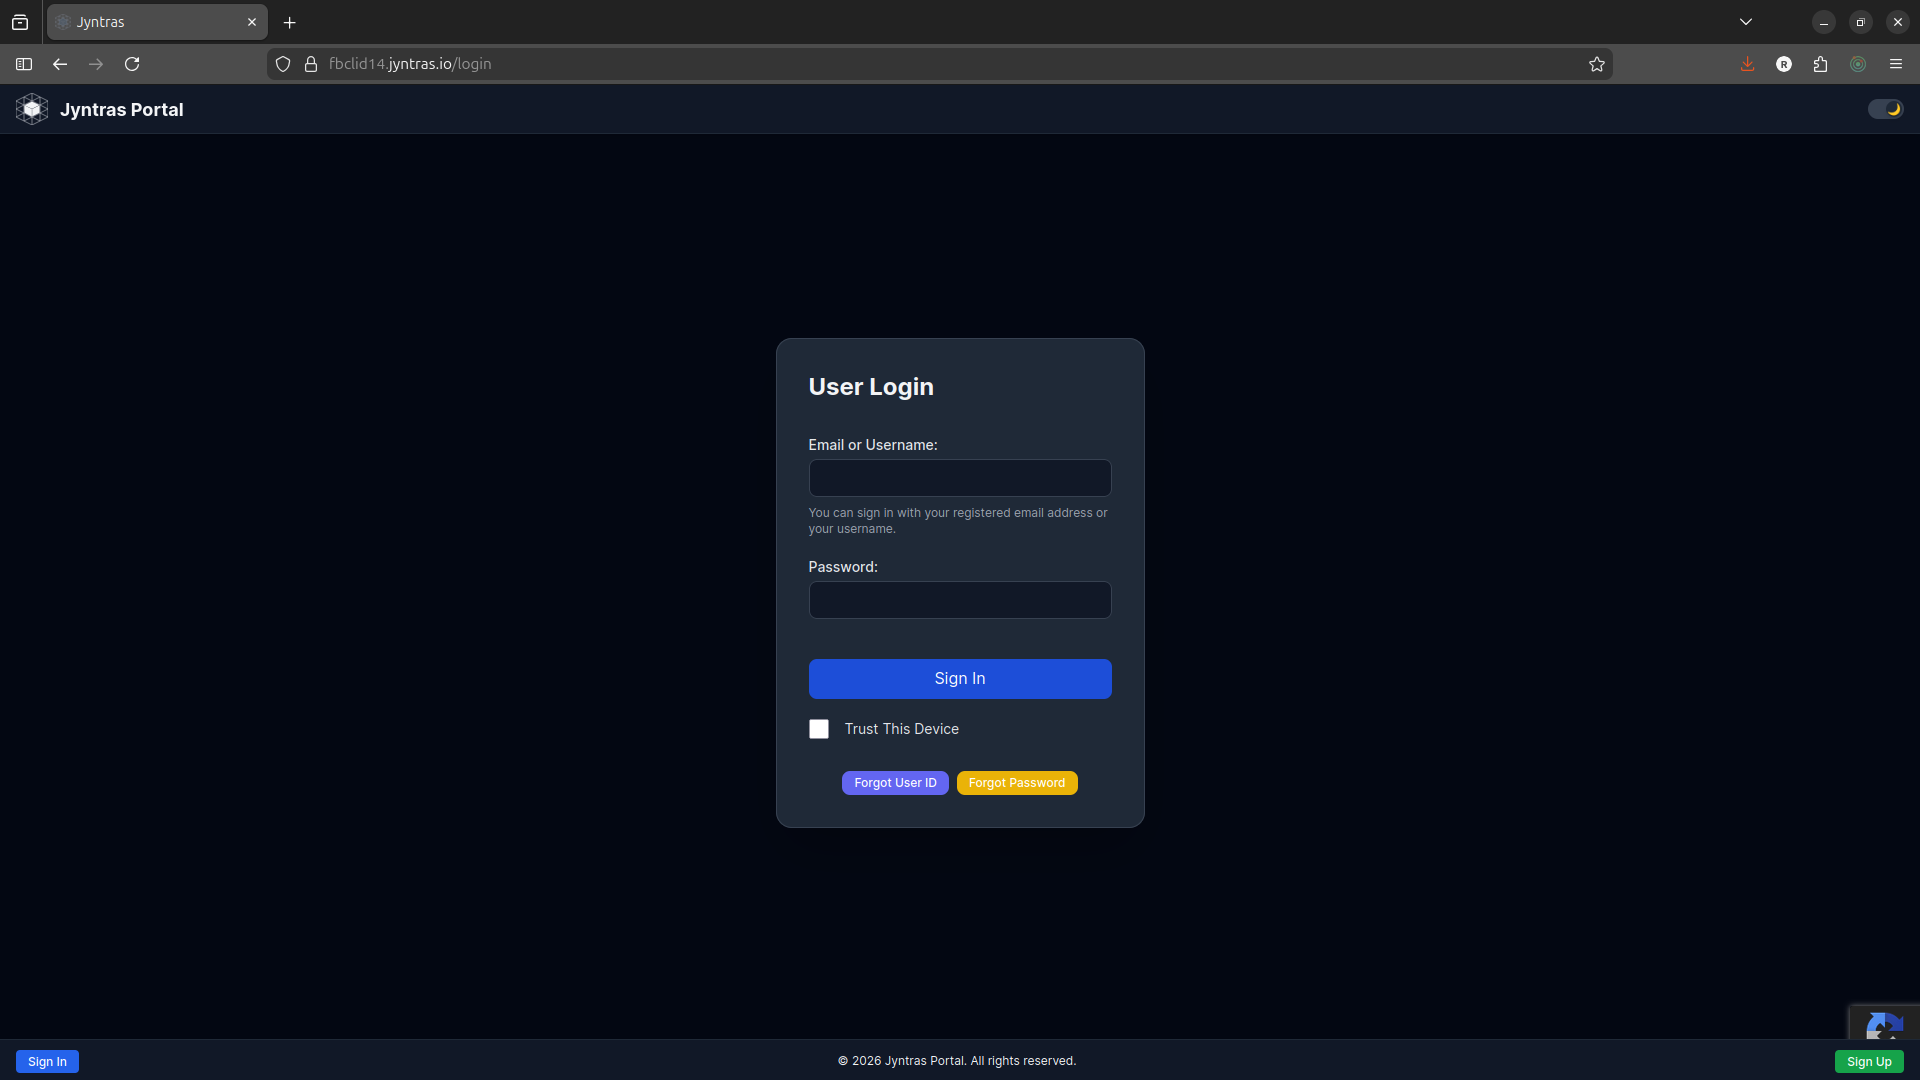1920x1080 pixels.
Task: Toggle the dark mode moon switch
Action: [x=1885, y=109]
